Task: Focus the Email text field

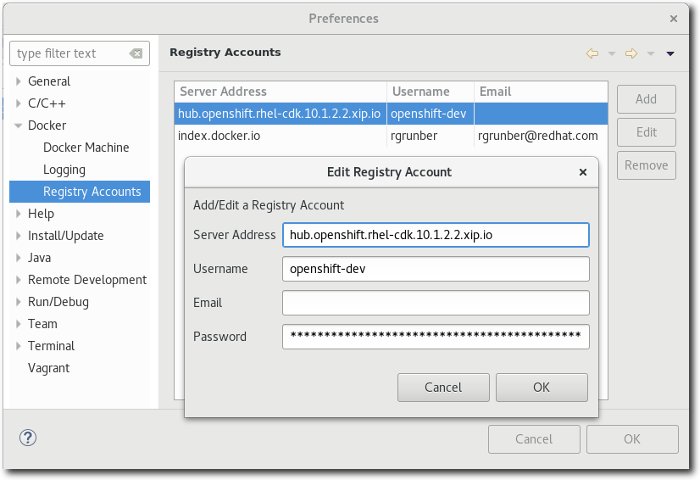Action: click(435, 303)
